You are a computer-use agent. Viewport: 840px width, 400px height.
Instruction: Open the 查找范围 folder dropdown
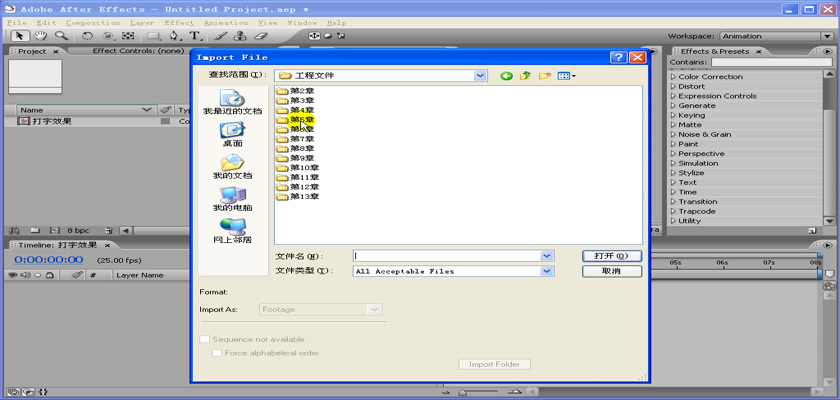[x=481, y=76]
